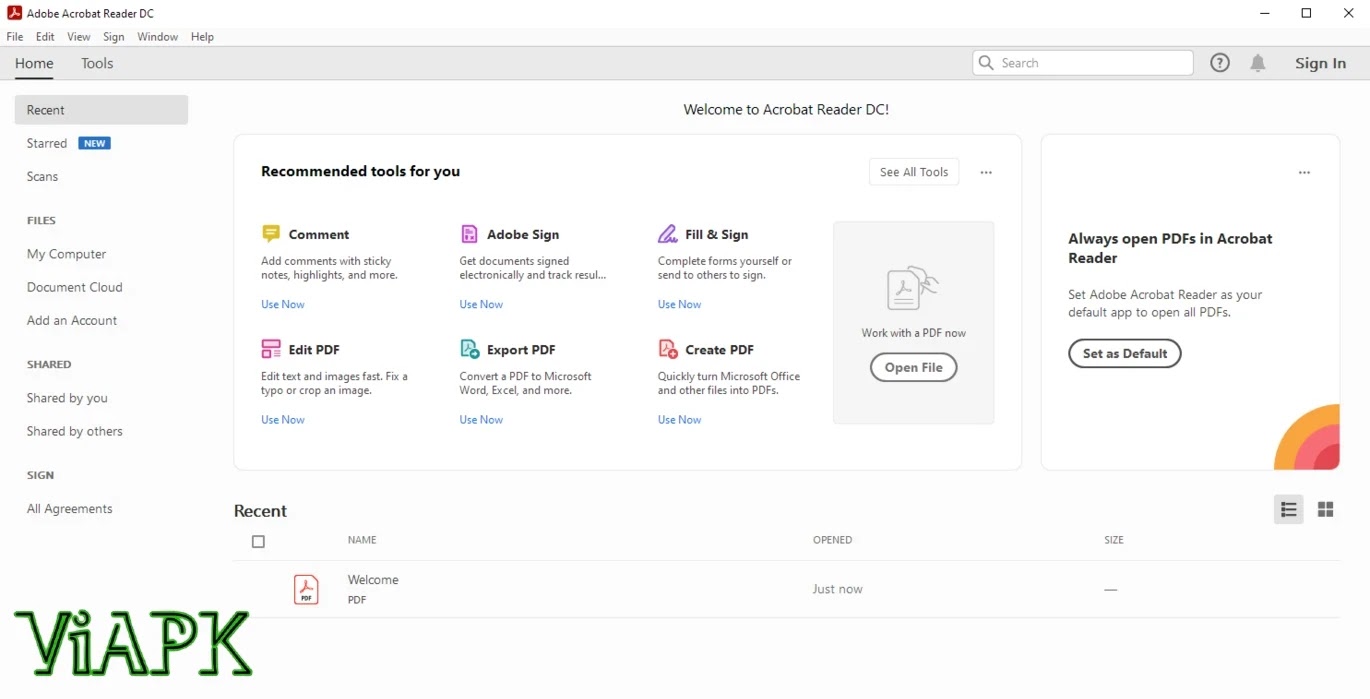1370x699 pixels.
Task: Click the PDF document icon above Open File
Action: pyautogui.click(x=913, y=289)
